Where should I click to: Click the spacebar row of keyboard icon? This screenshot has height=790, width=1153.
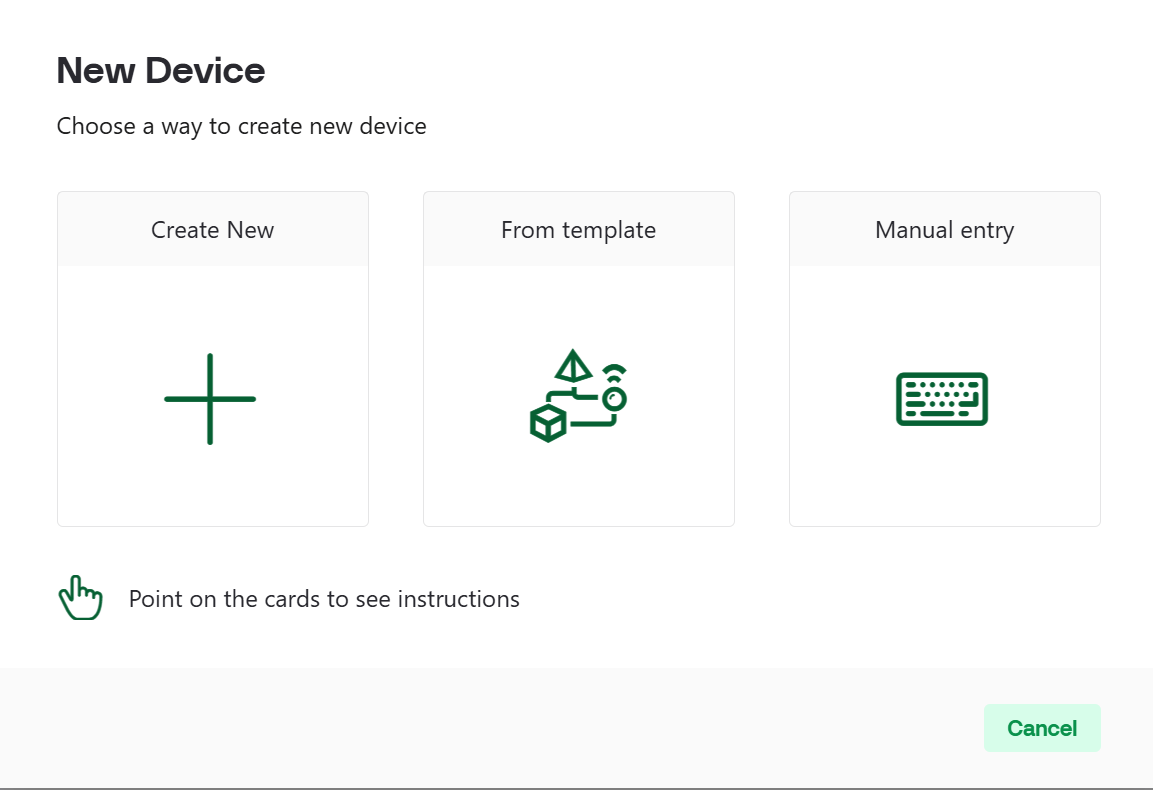(x=940, y=413)
